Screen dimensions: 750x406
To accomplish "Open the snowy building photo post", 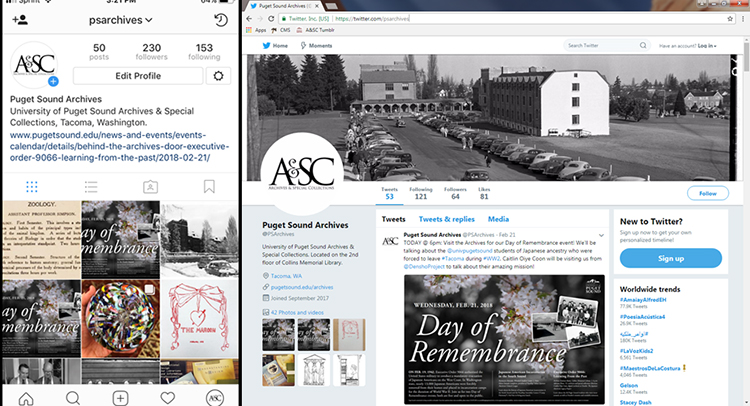I will point(199,240).
